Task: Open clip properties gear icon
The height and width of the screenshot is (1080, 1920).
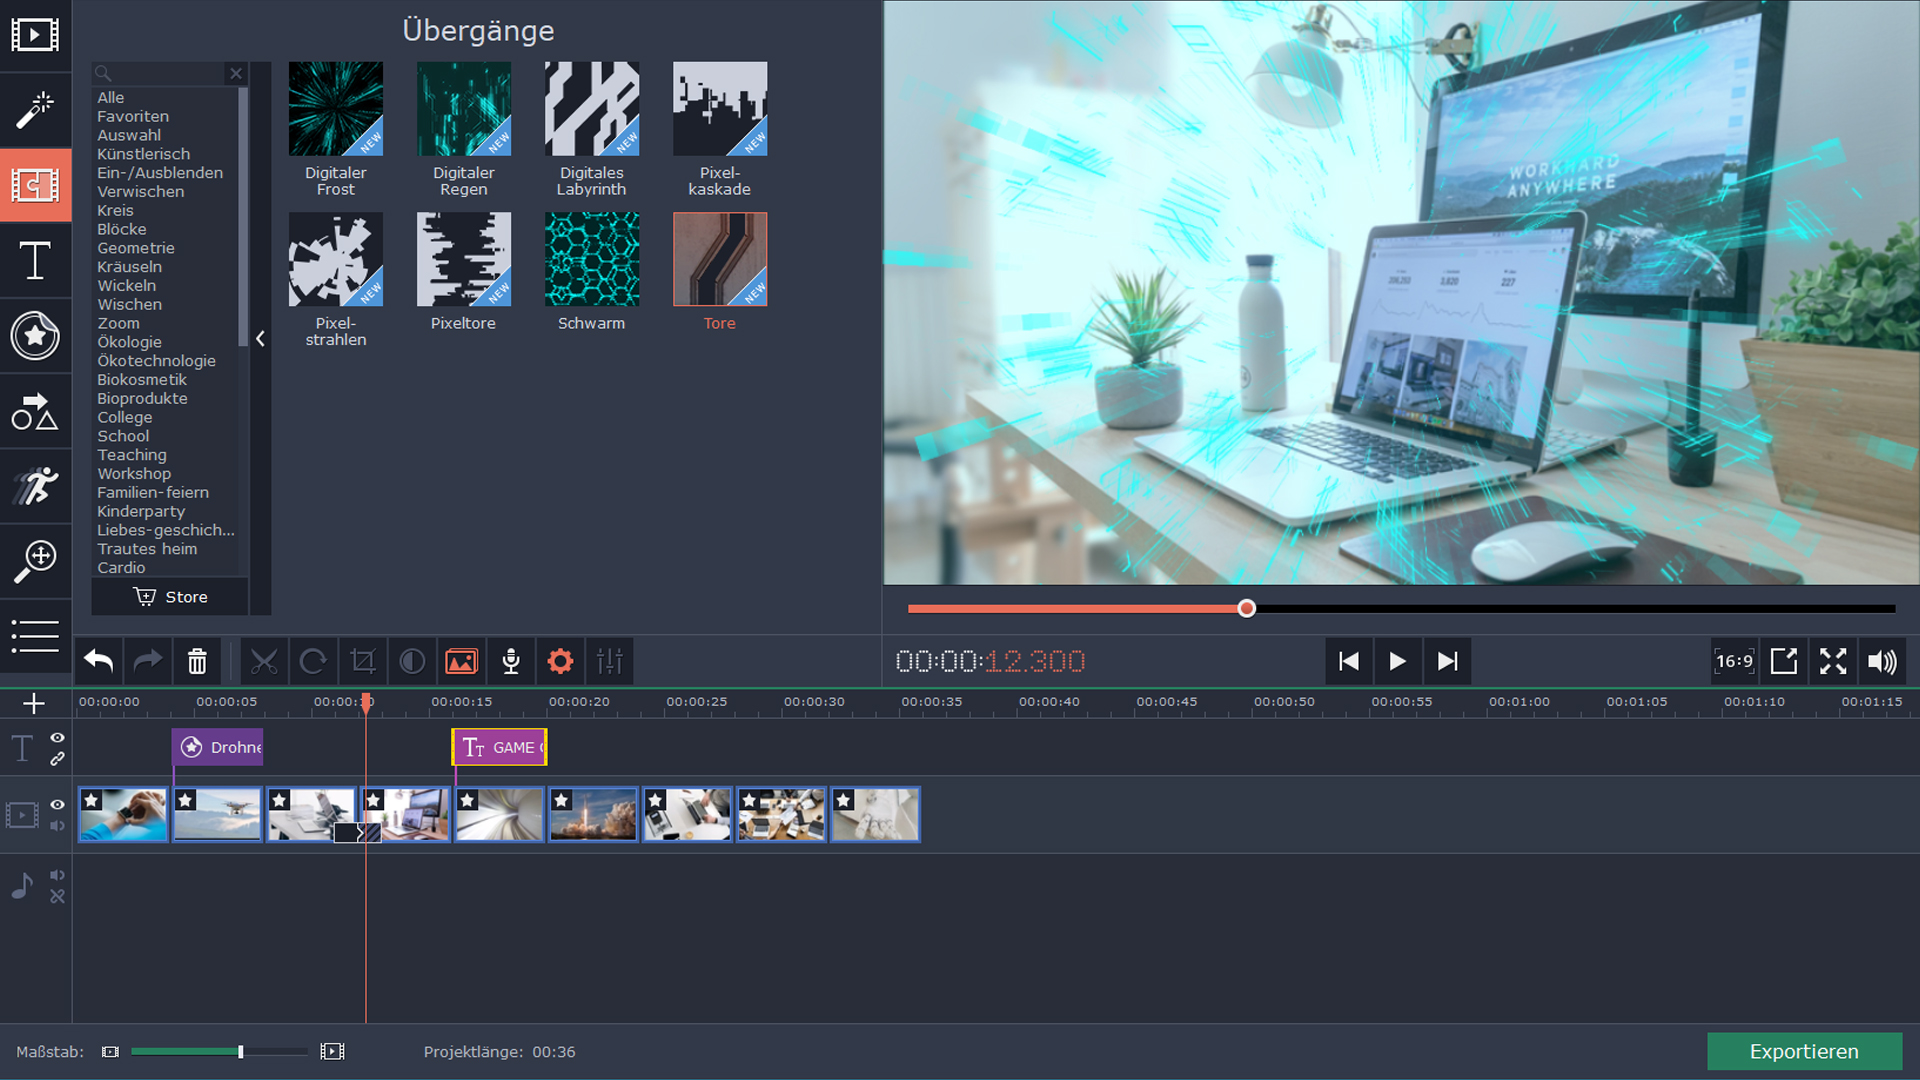Action: (560, 661)
